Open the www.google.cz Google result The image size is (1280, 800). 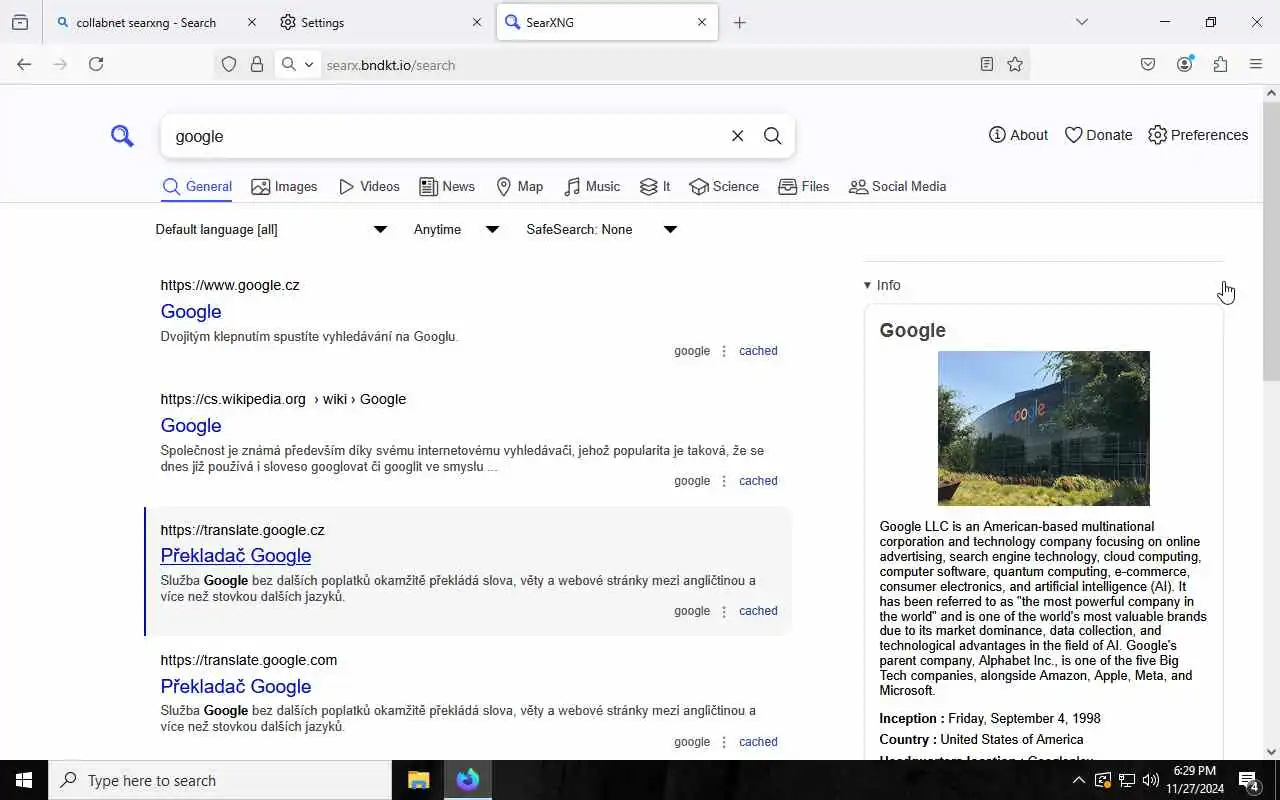click(x=191, y=311)
